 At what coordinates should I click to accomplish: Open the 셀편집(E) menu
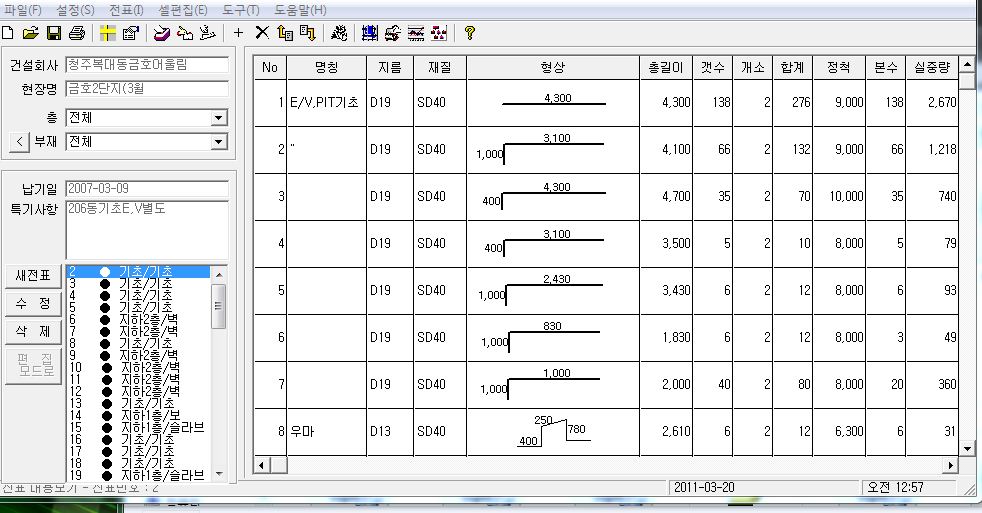(x=182, y=10)
